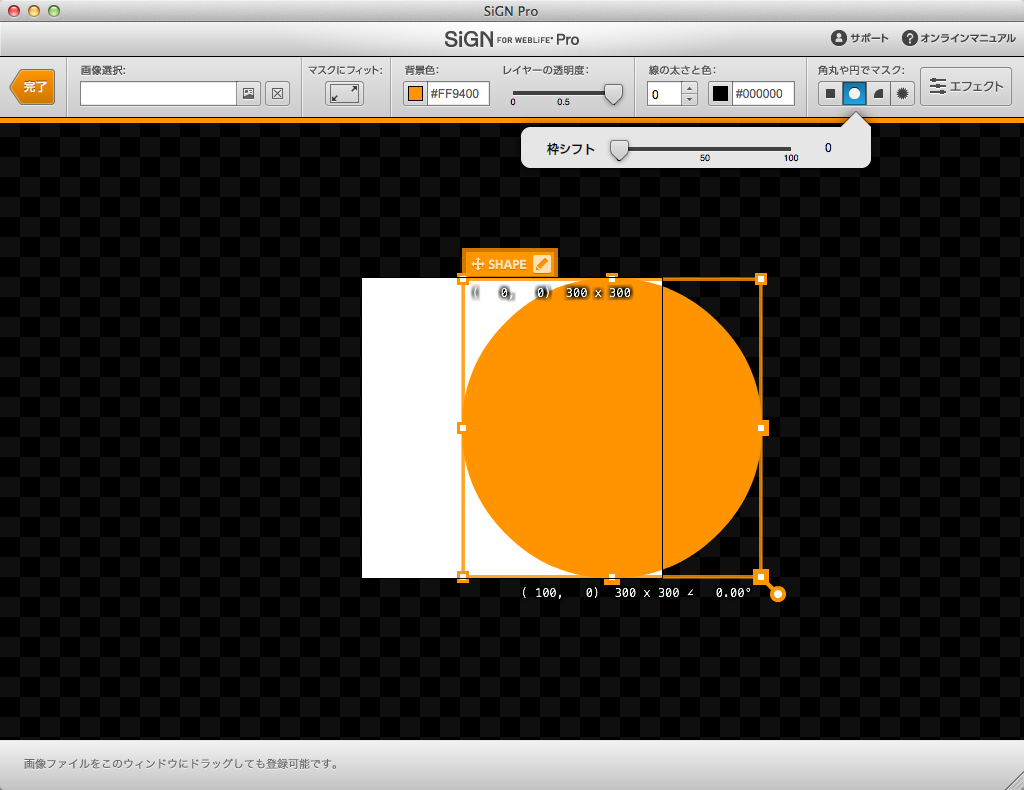Increase line thickness with up arrow
Screen dimensions: 1024x790
[x=690, y=88]
